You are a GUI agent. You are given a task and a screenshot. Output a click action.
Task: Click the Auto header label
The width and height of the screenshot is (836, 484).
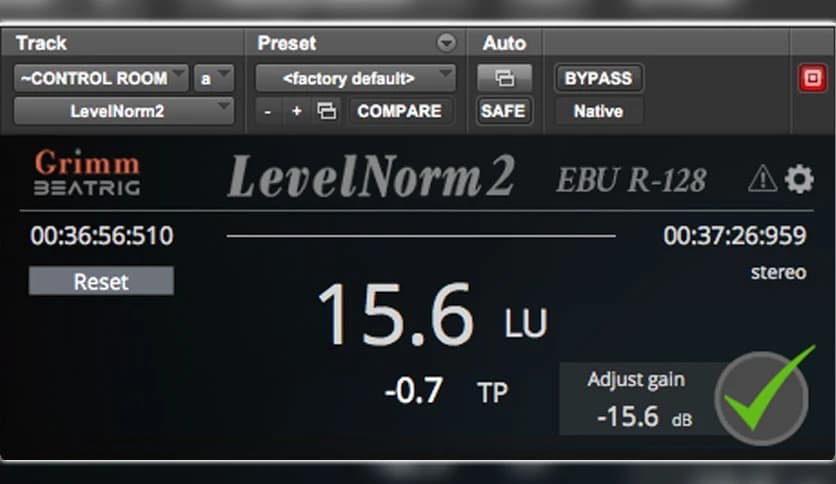[x=504, y=43]
